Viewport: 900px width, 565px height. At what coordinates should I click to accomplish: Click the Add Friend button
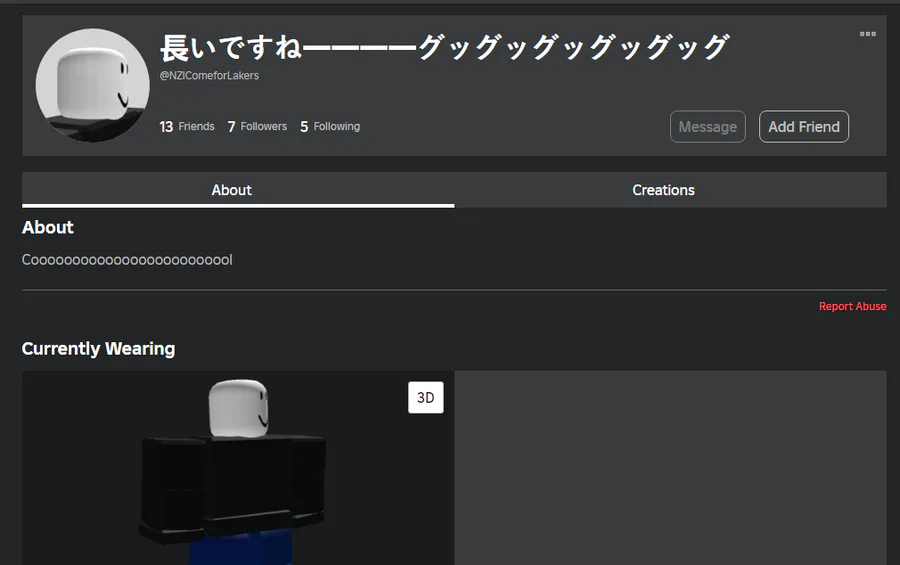(x=804, y=126)
